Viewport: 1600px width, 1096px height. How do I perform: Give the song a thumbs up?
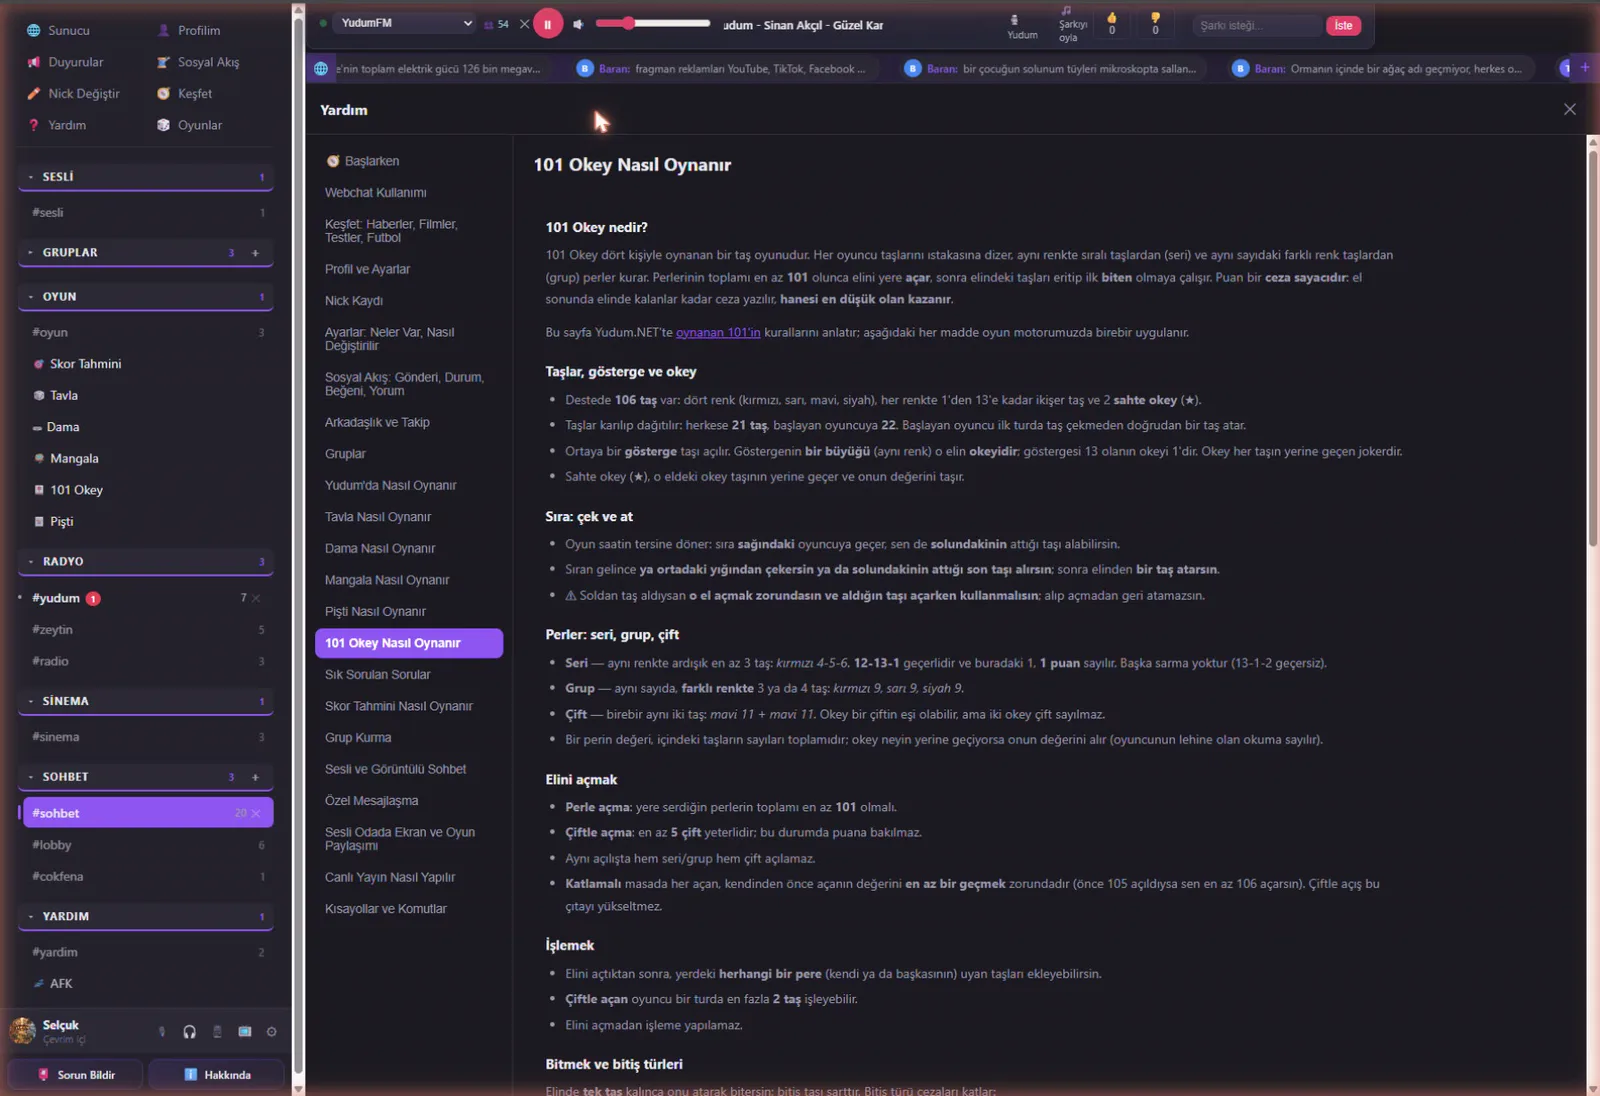coord(1111,23)
